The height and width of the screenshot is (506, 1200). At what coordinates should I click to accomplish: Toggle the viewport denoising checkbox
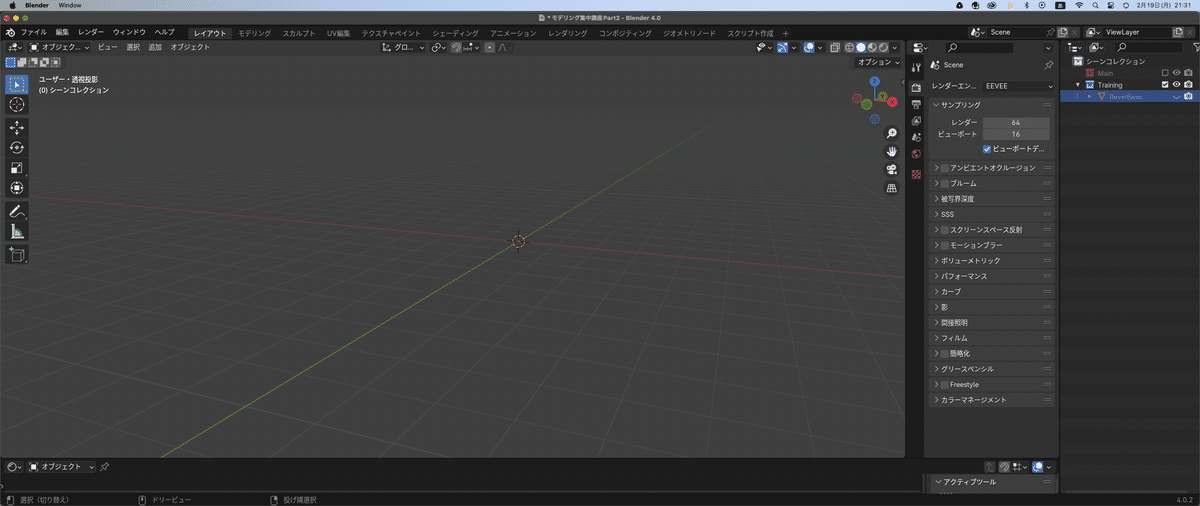point(988,148)
